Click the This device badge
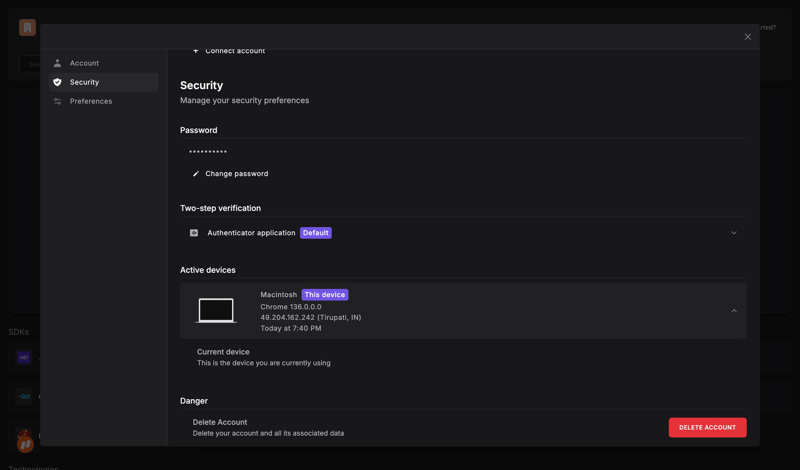Image resolution: width=800 pixels, height=470 pixels. coord(325,294)
